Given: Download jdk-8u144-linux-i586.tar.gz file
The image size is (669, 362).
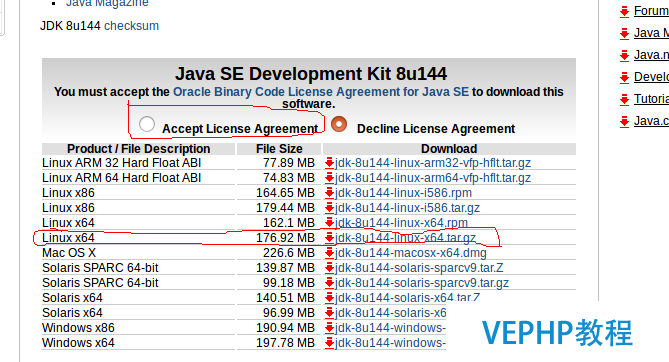Looking at the screenshot, I should (x=407, y=208).
